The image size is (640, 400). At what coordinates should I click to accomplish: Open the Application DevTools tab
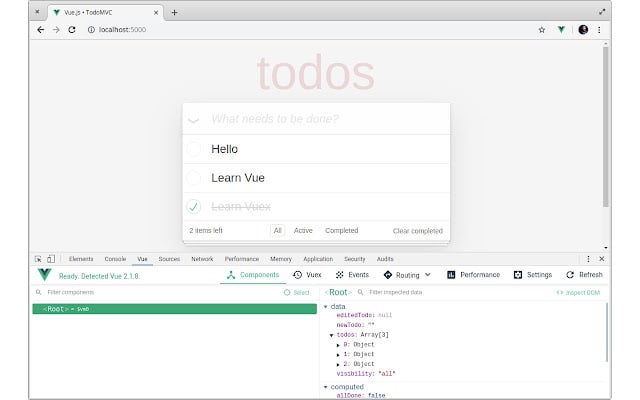pyautogui.click(x=318, y=259)
